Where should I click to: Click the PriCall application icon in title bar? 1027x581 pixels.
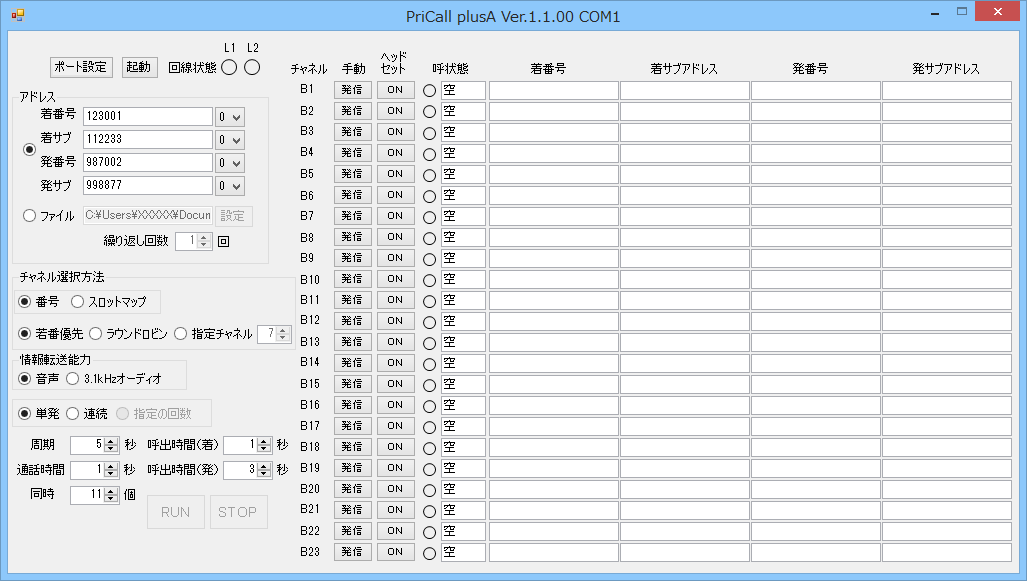tap(18, 15)
